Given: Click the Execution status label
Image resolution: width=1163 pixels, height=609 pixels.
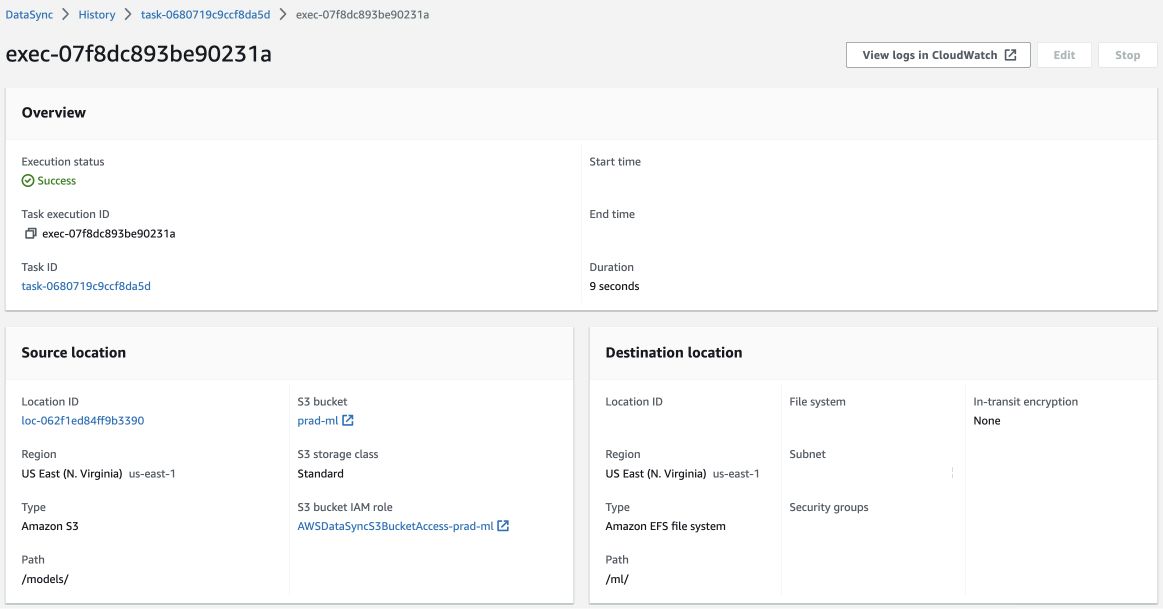Looking at the screenshot, I should point(63,162).
